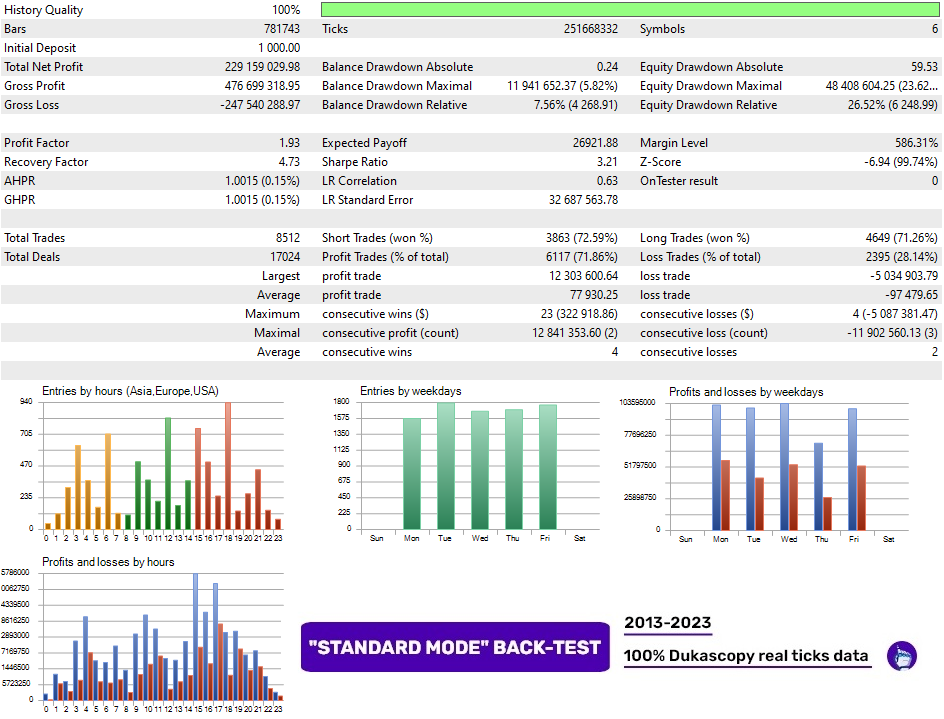Screen dimensions: 944x719
Task: Click the Z-Score value
Action: tap(898, 162)
